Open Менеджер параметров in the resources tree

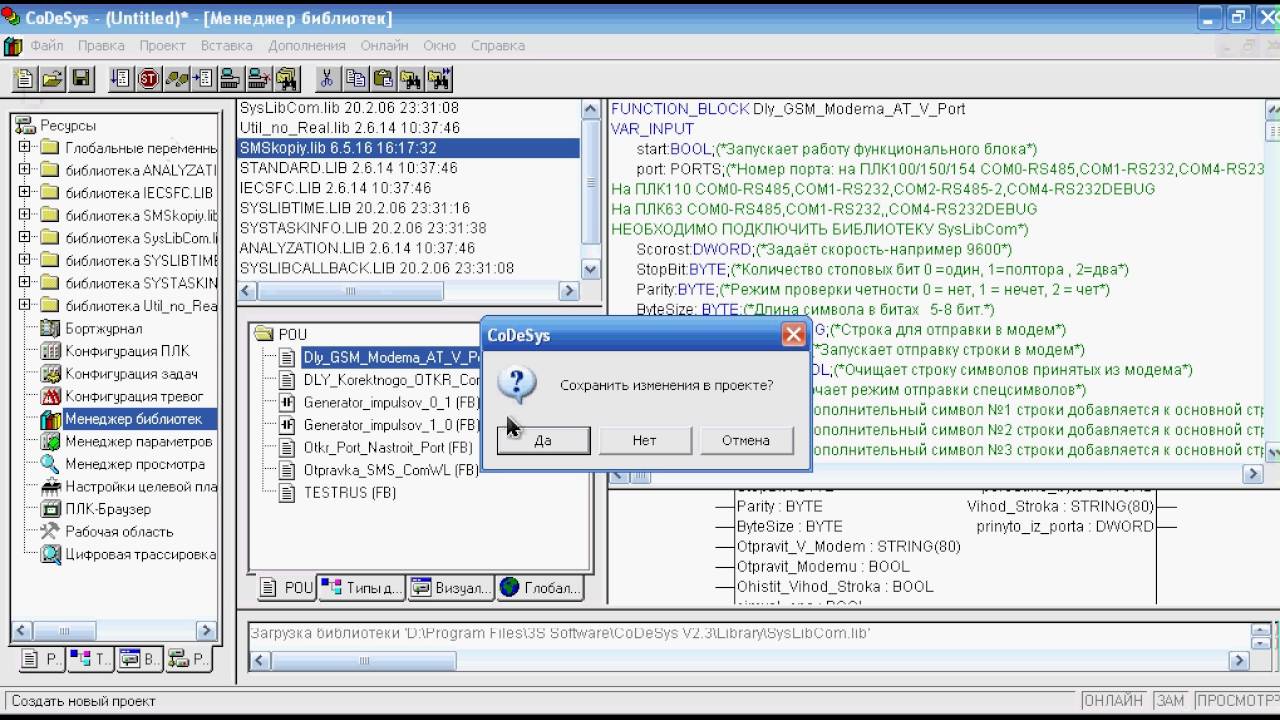[x=138, y=442]
